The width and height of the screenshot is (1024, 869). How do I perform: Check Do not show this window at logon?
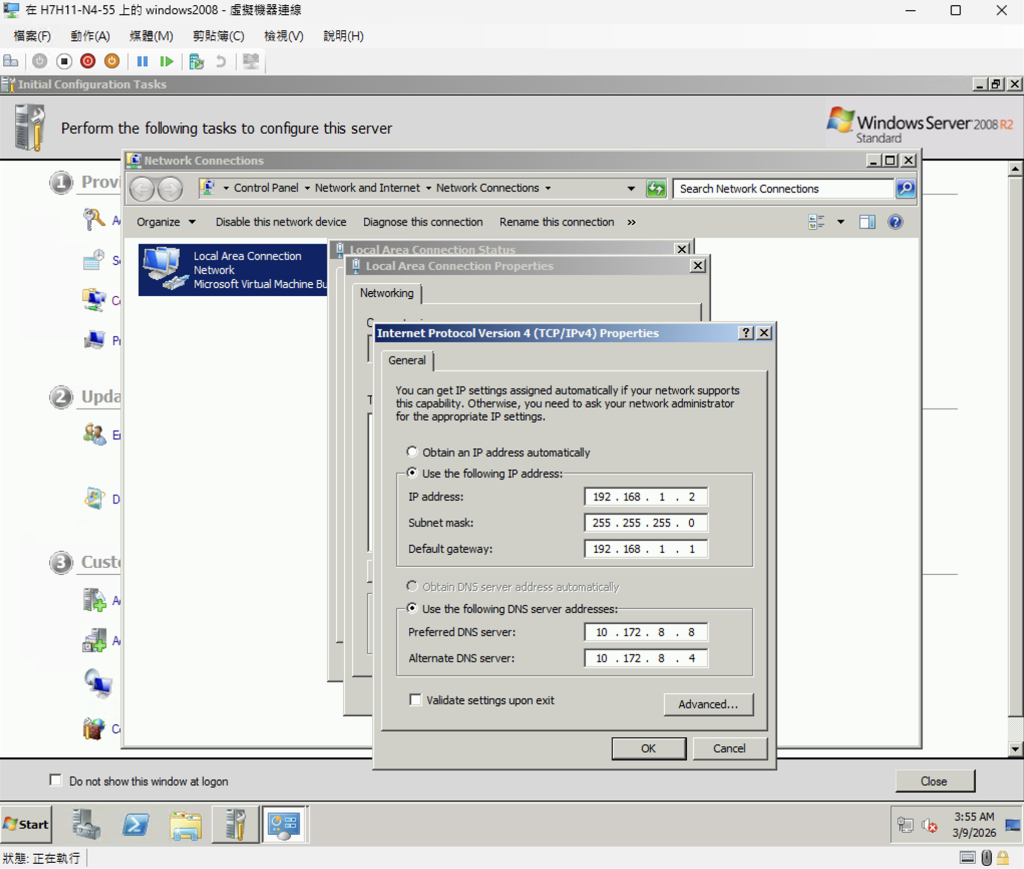[x=56, y=781]
